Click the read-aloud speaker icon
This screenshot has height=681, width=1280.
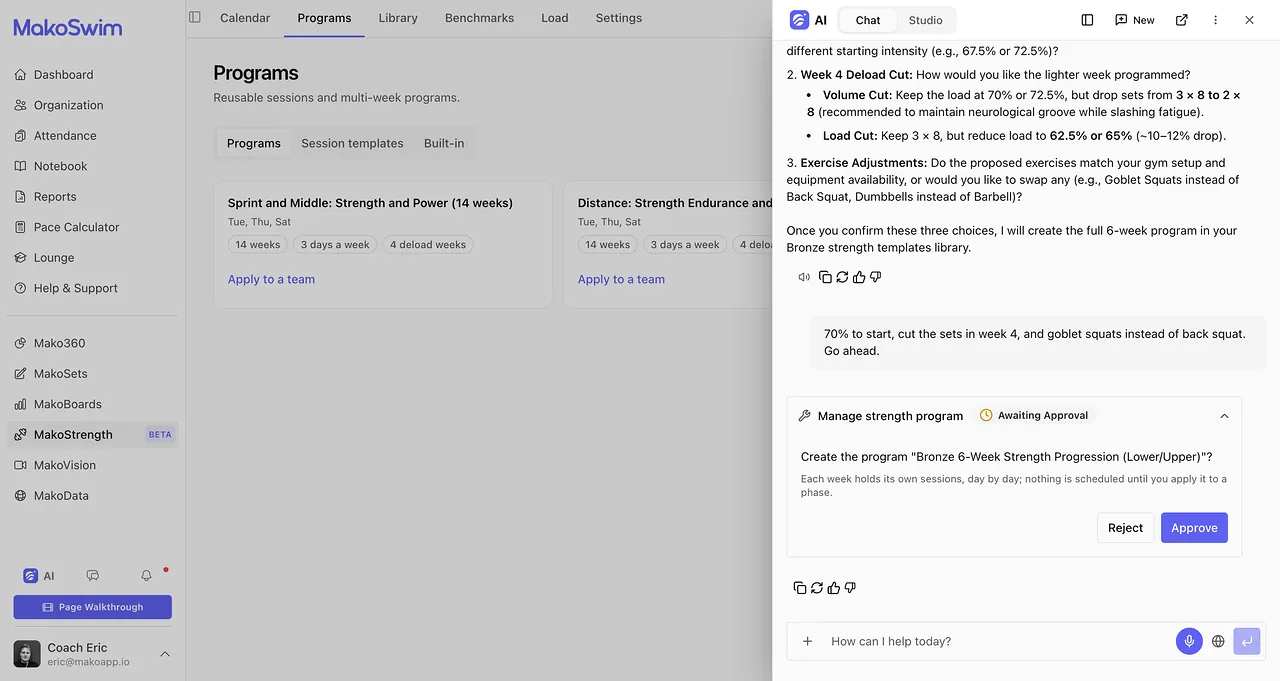(x=804, y=277)
